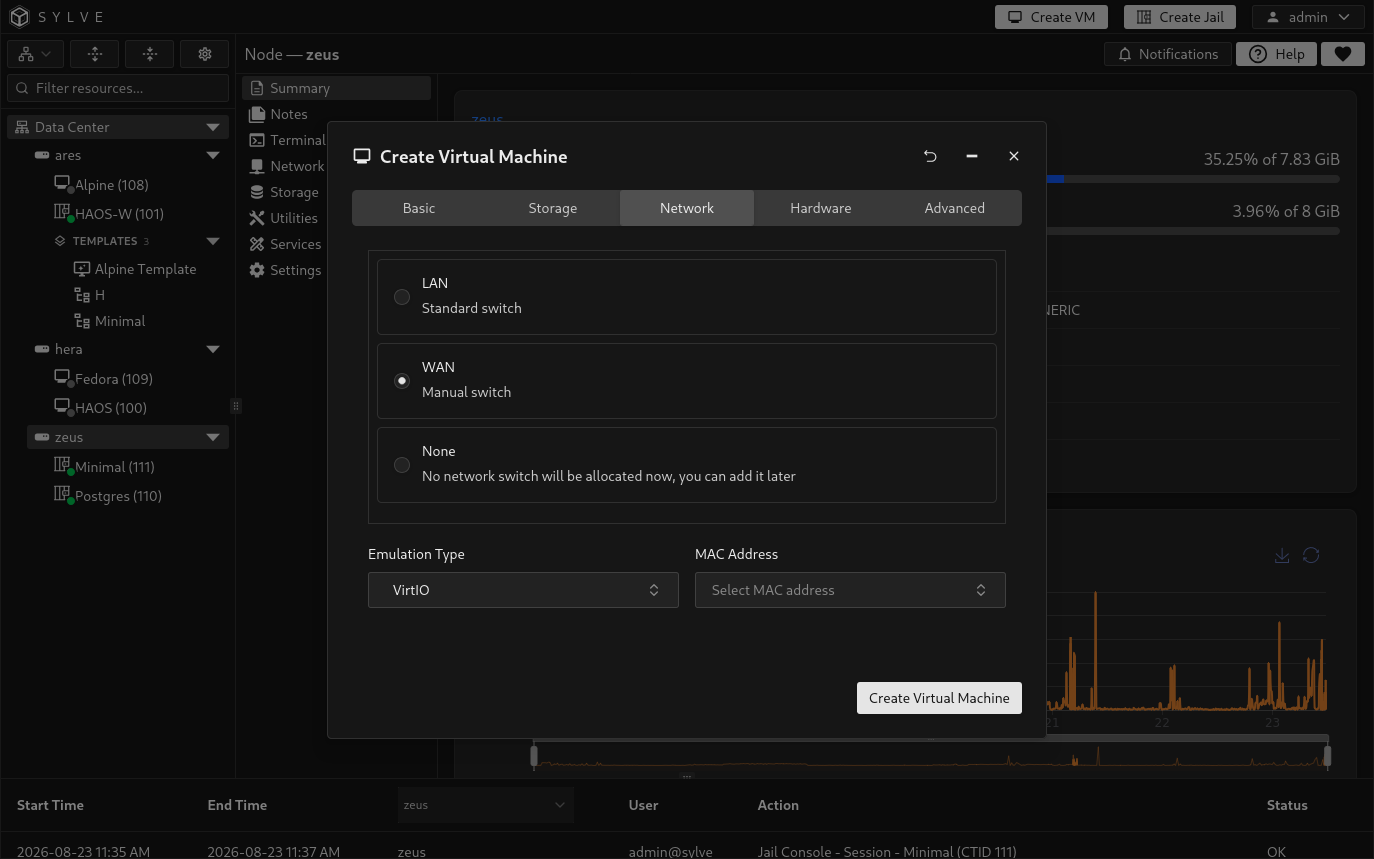Collapse the ares node

[212, 156]
